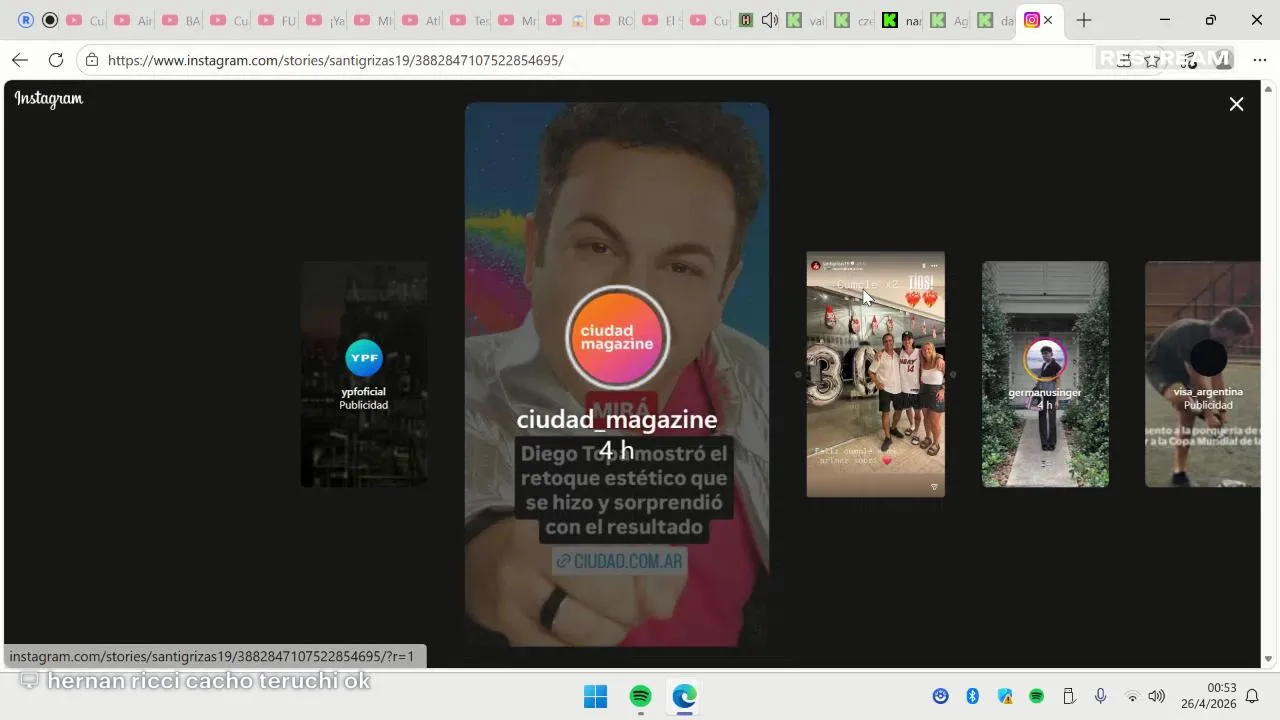Open Spotify from the taskbar
Viewport: 1280px width, 720px height.
[x=640, y=696]
